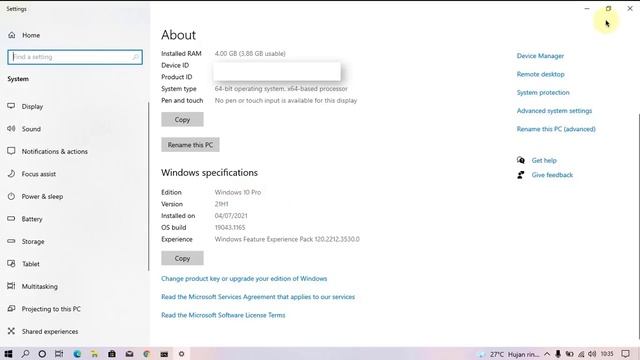The height and width of the screenshot is (360, 640).
Task: Copy device specifications button
Action: [182, 120]
